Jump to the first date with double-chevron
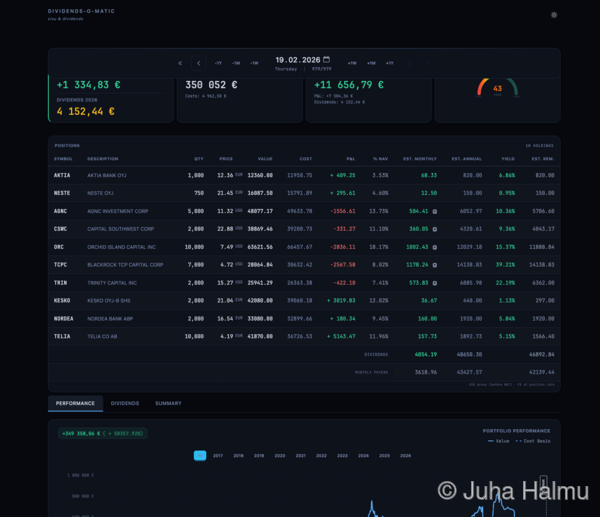 tap(180, 63)
